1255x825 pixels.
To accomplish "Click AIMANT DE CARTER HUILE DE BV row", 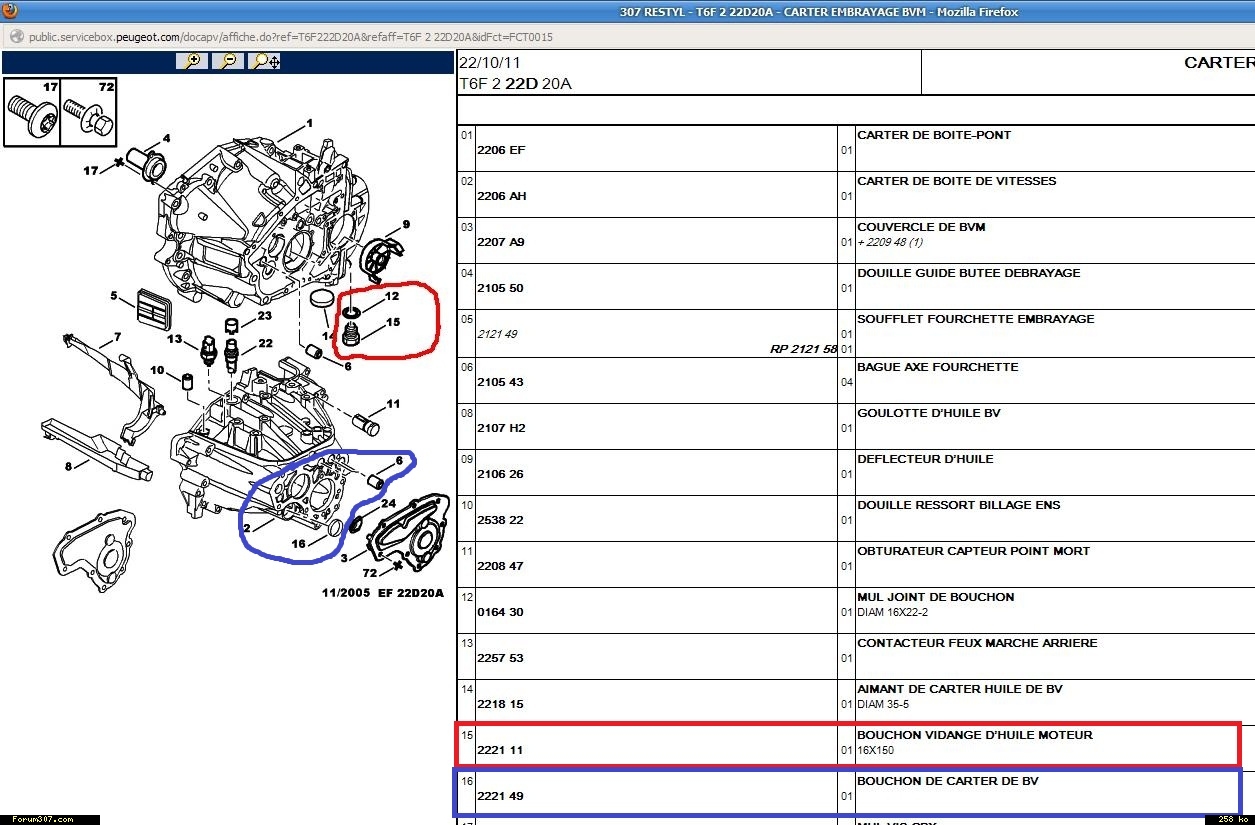I will coord(959,689).
